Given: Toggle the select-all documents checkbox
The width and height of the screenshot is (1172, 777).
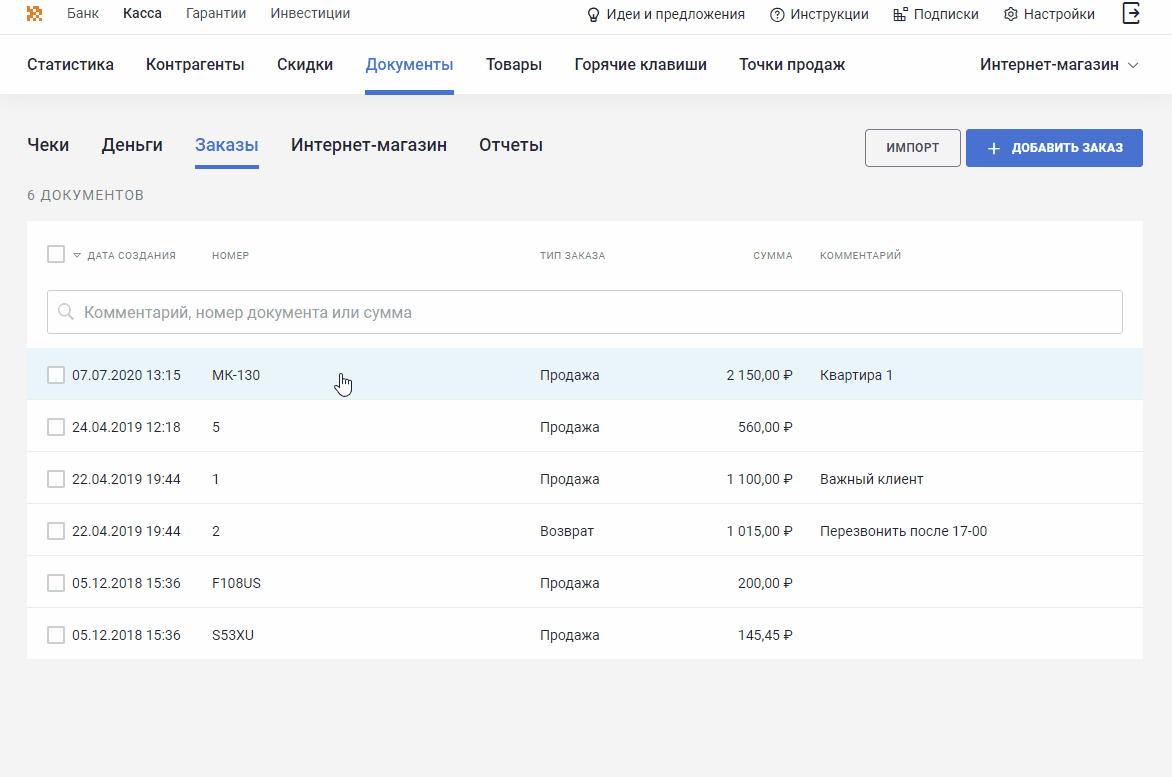Looking at the screenshot, I should point(56,254).
